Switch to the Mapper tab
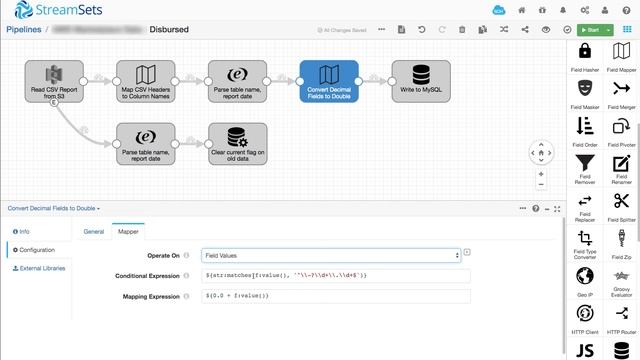This screenshot has height=360, width=640. tap(128, 231)
